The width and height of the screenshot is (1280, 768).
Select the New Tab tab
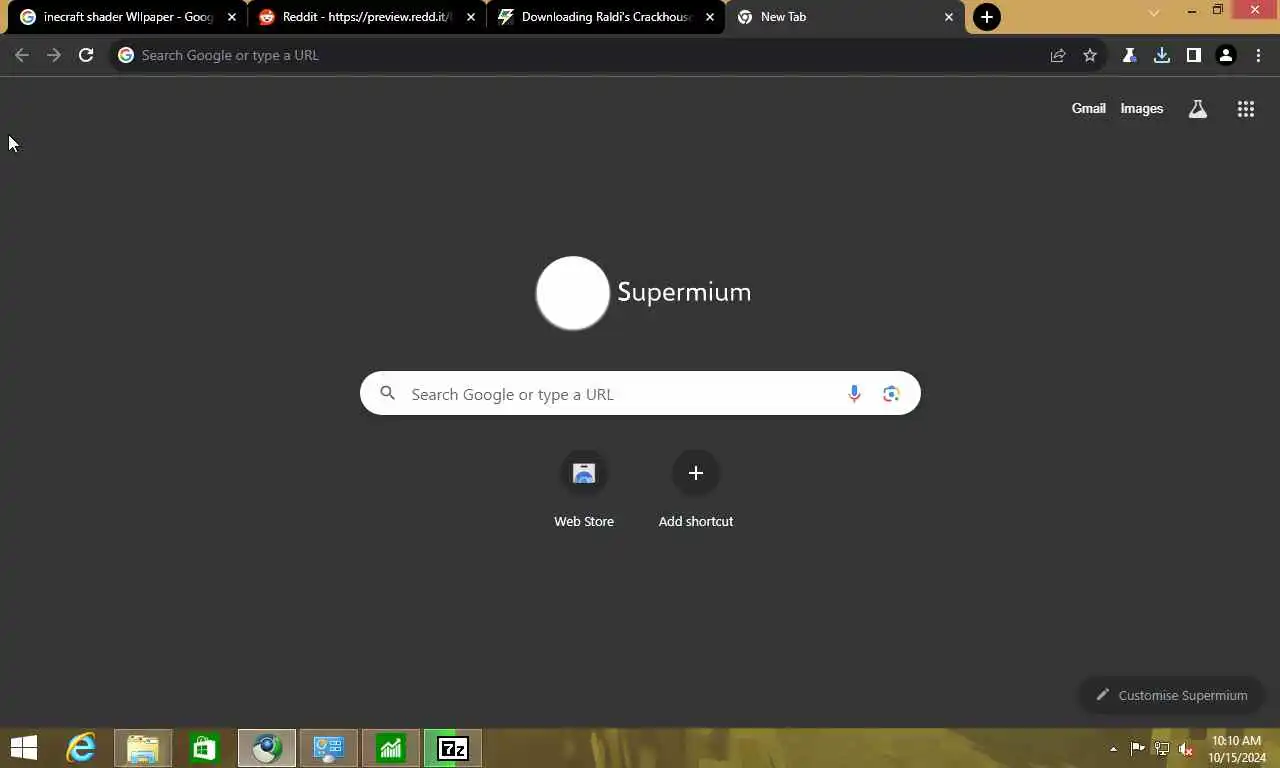(845, 17)
